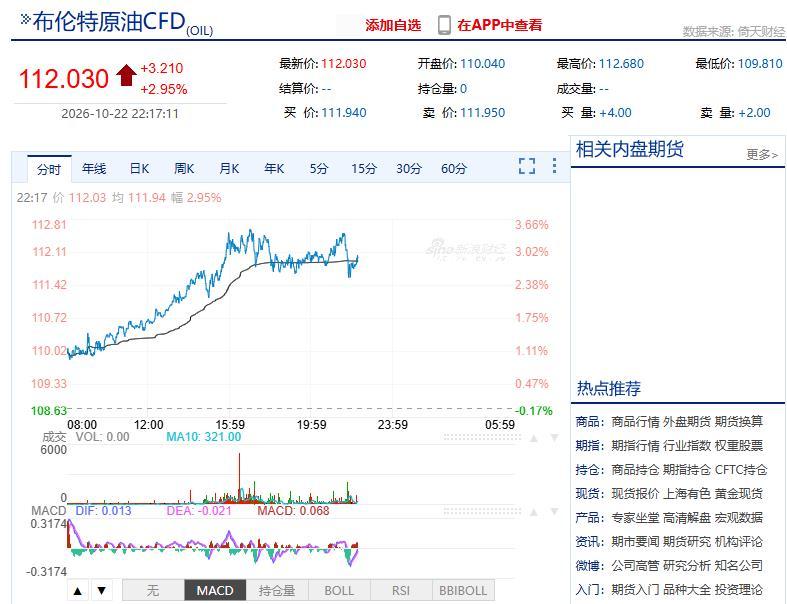Image resolution: width=787 pixels, height=604 pixels.
Task: Open the 知名公司 link
Action: tap(739, 566)
